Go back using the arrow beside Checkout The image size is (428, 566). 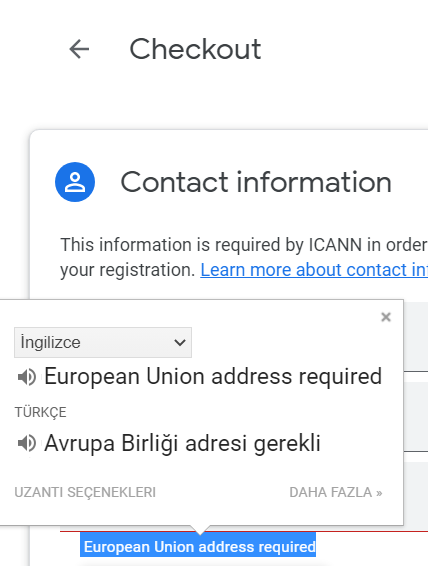point(79,49)
